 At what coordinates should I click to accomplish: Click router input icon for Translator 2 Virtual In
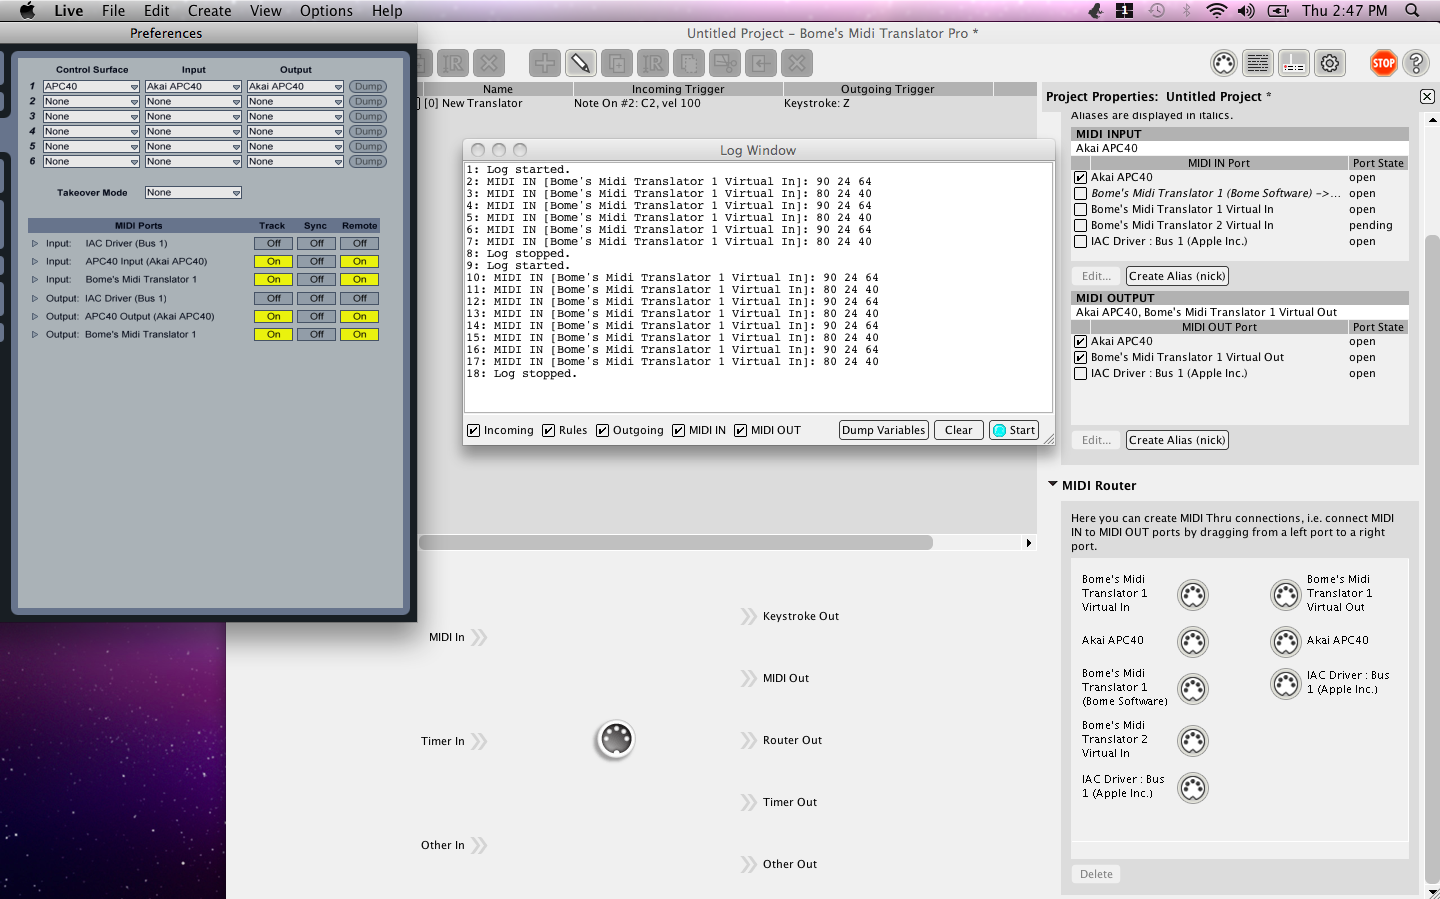coord(1193,741)
